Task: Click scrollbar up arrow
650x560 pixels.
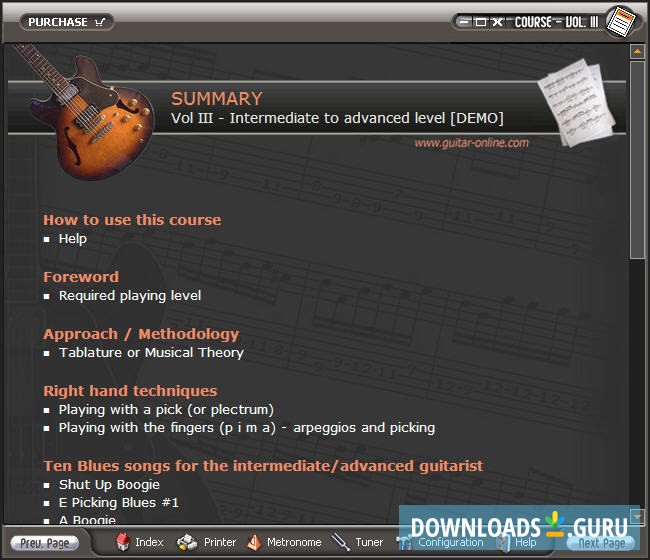Action: point(637,52)
